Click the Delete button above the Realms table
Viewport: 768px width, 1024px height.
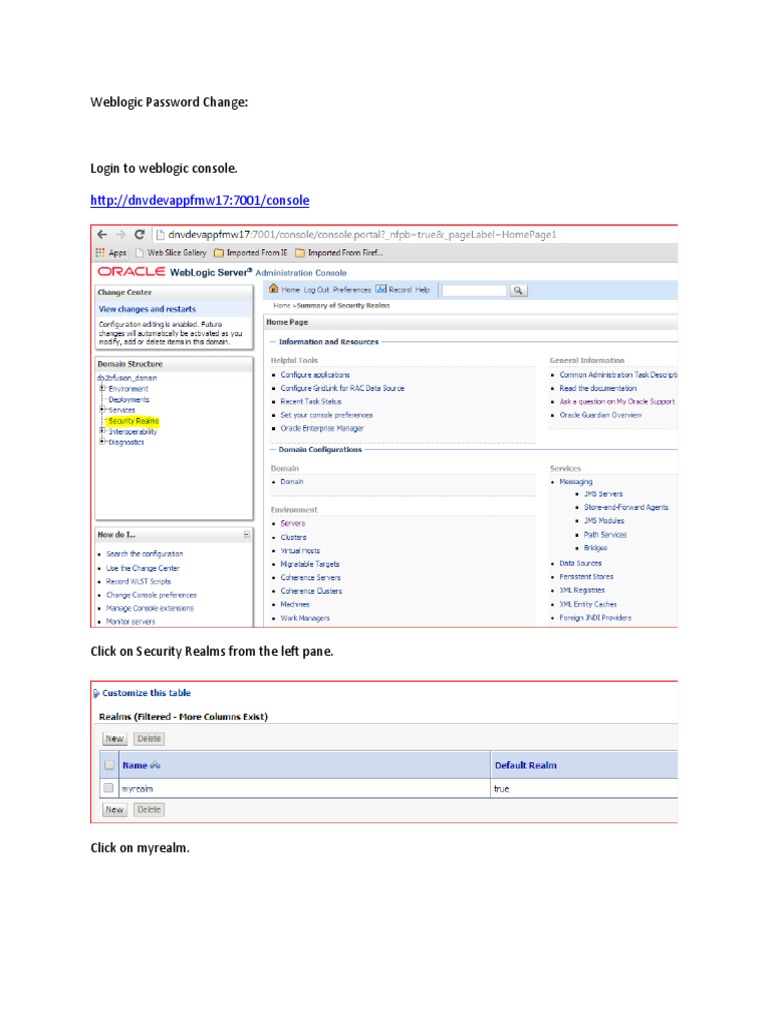click(x=149, y=739)
